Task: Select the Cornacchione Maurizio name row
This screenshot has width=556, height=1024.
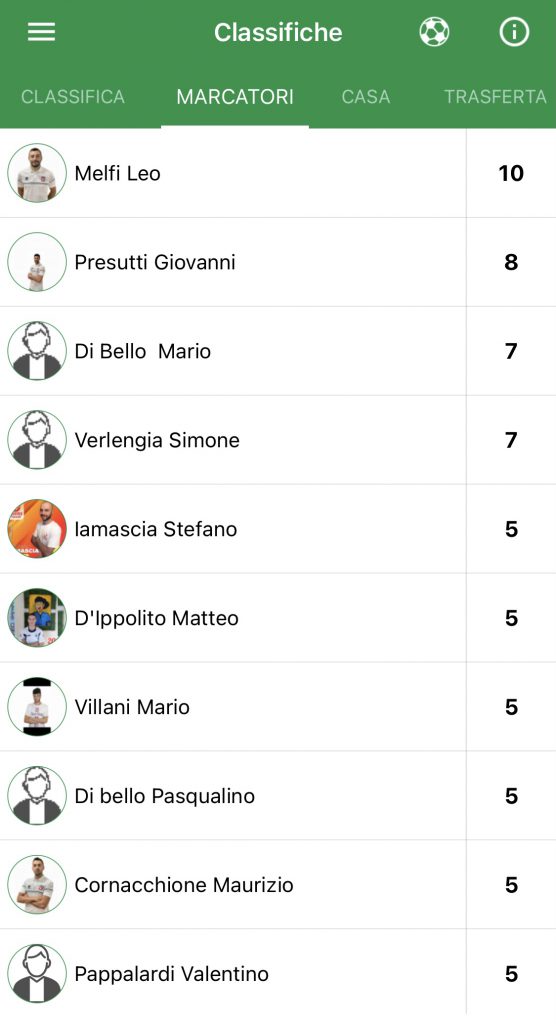Action: pyautogui.click(x=233, y=884)
